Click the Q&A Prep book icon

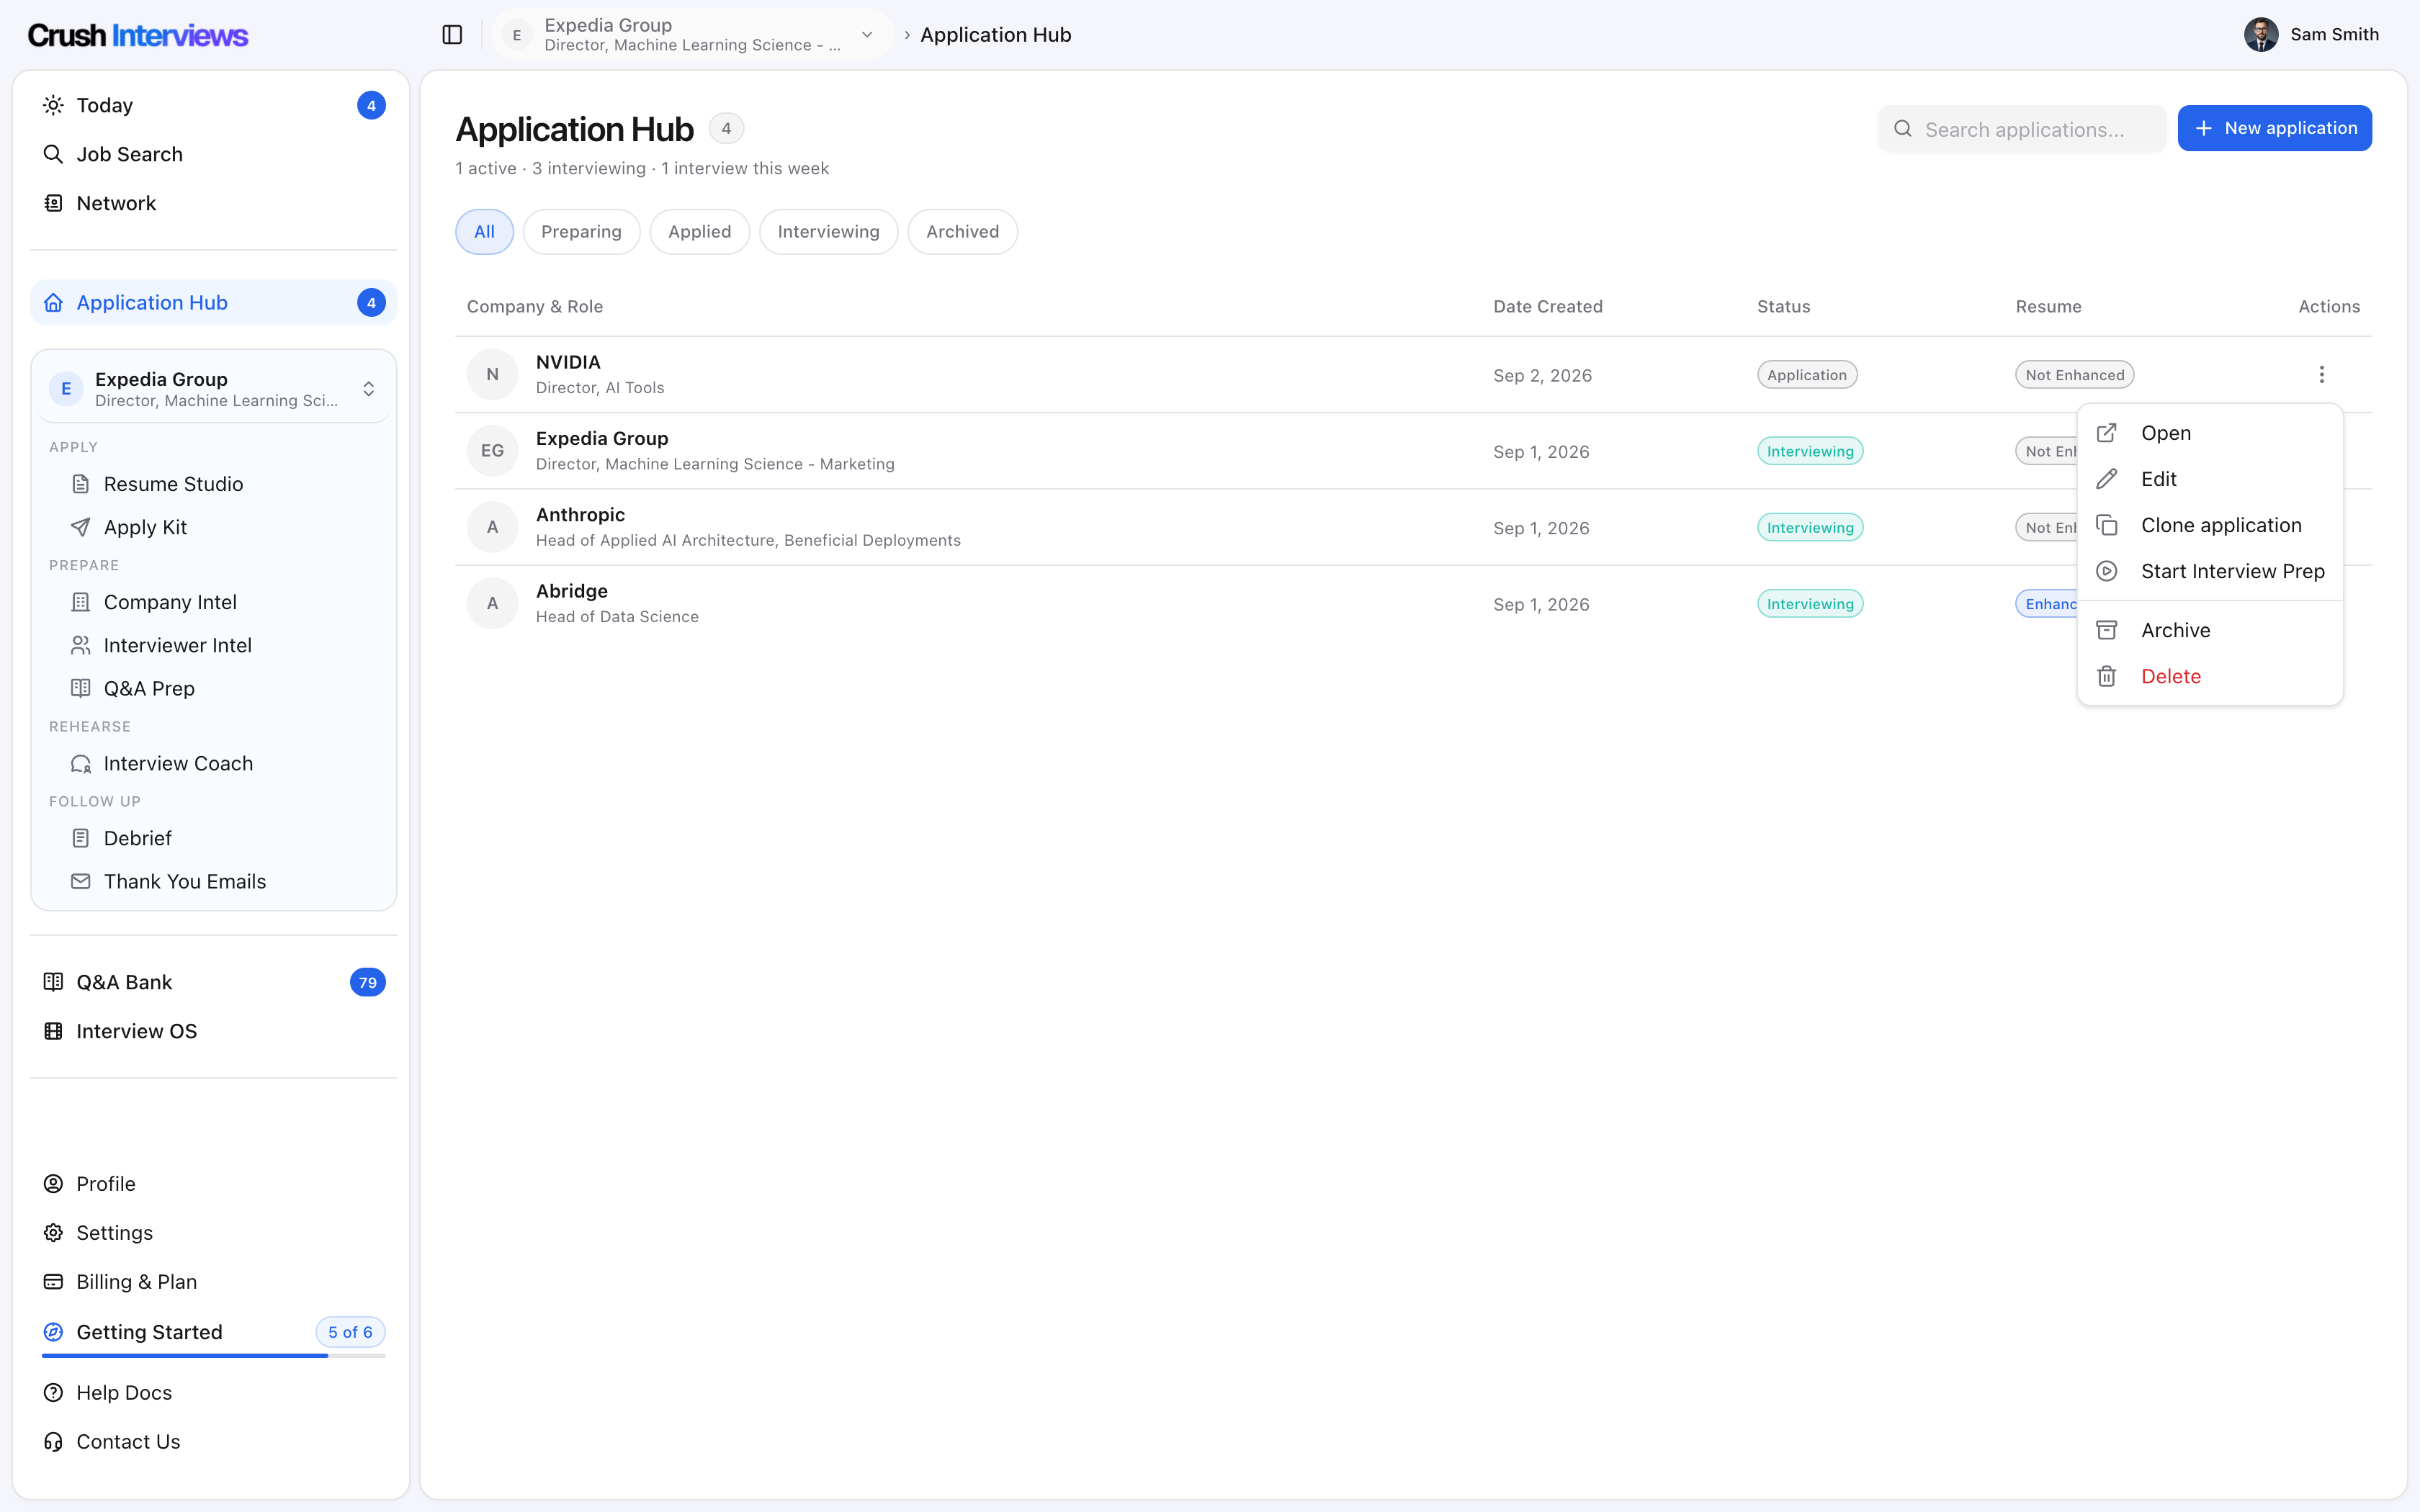[81, 688]
